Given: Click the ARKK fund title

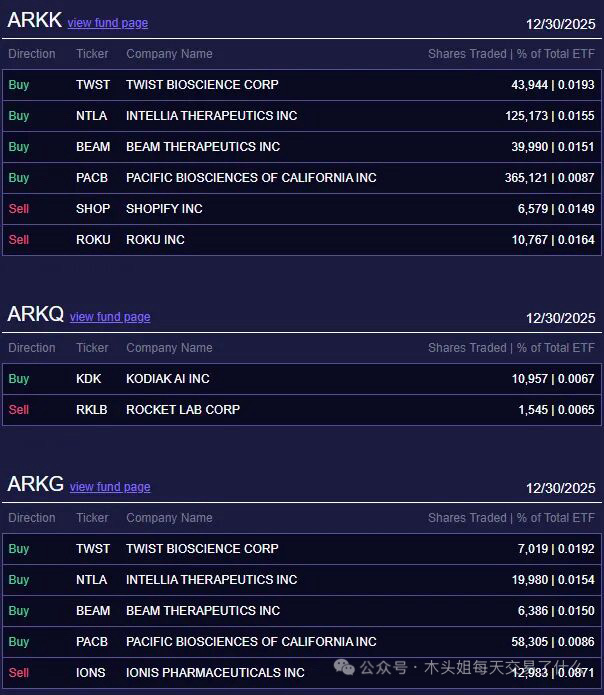Looking at the screenshot, I should pyautogui.click(x=34, y=21).
